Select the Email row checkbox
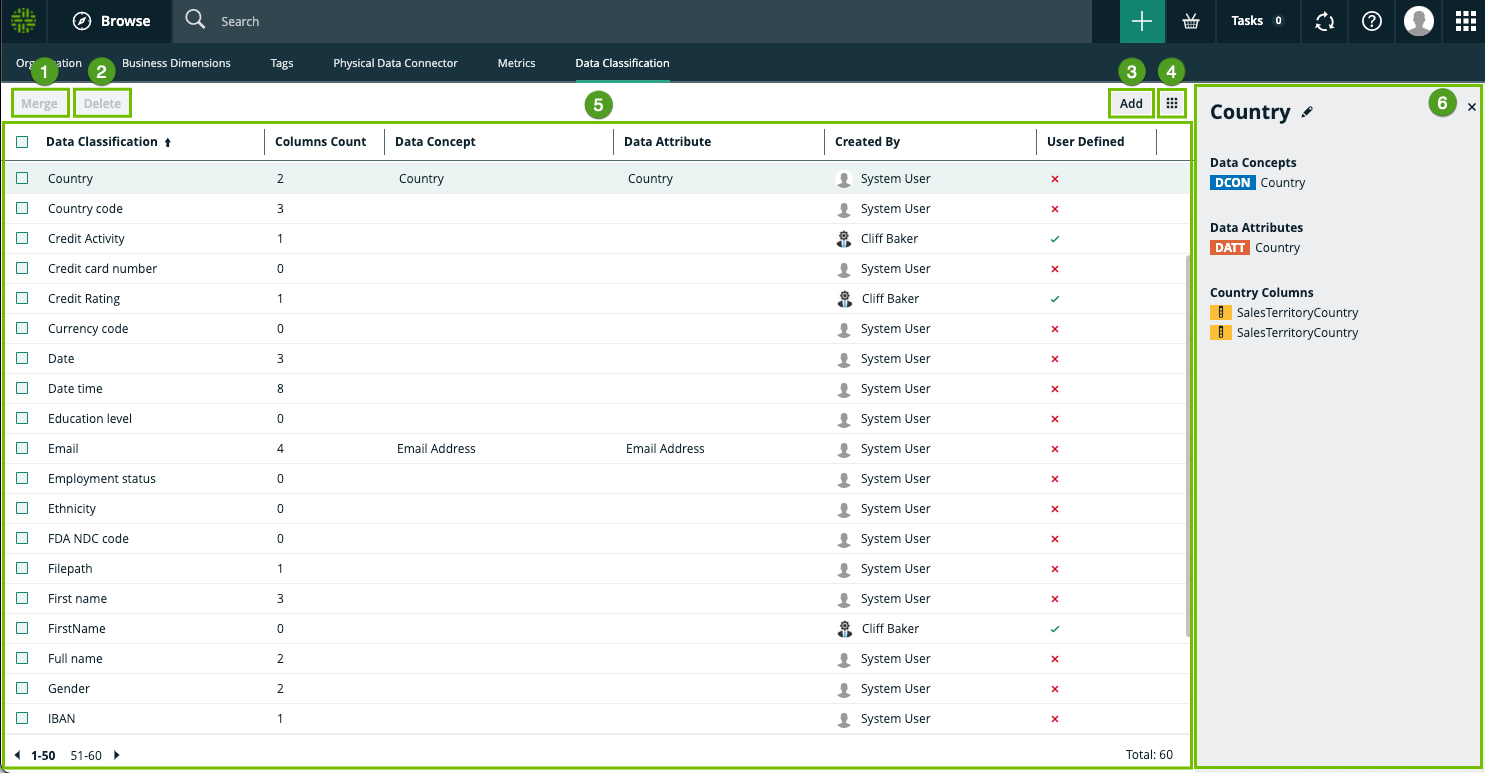 coord(22,449)
